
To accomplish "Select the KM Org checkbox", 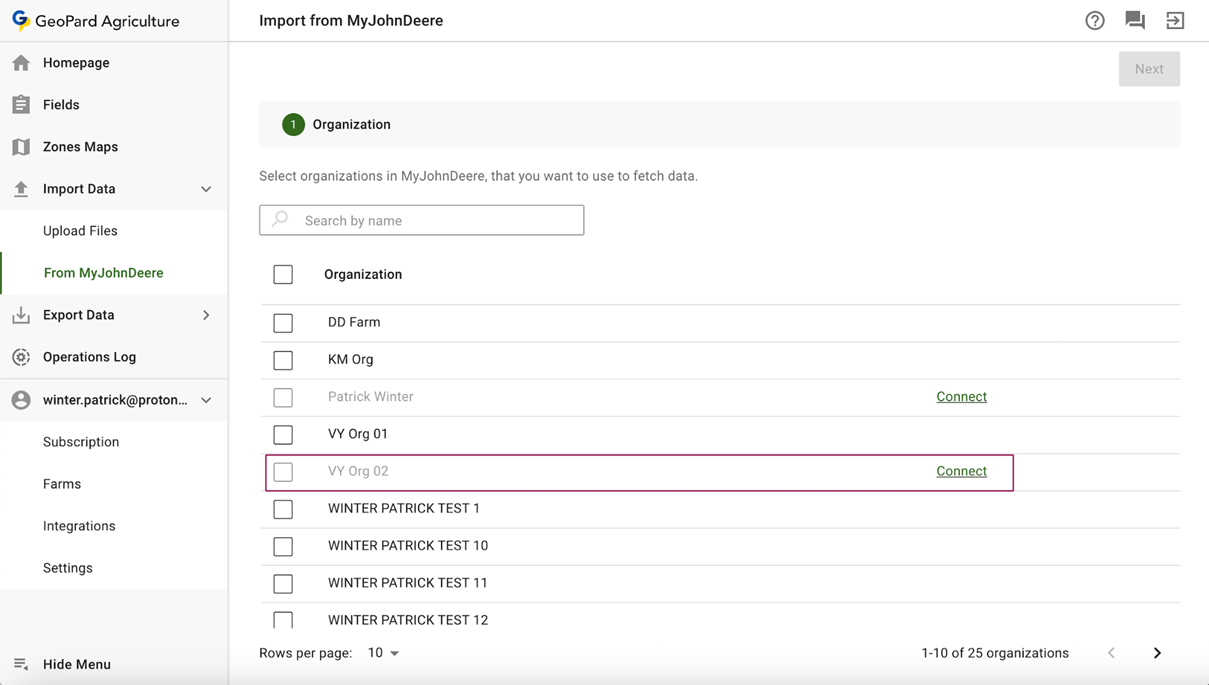I will 283,360.
